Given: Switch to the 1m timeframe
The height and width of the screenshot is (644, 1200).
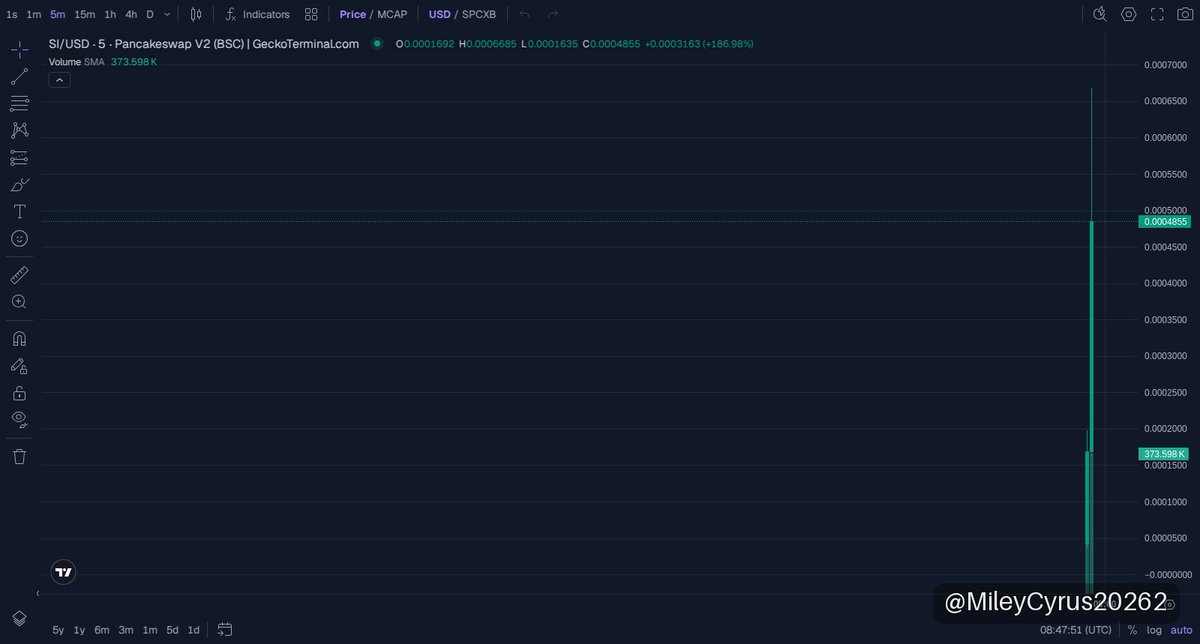Looking at the screenshot, I should pos(34,14).
